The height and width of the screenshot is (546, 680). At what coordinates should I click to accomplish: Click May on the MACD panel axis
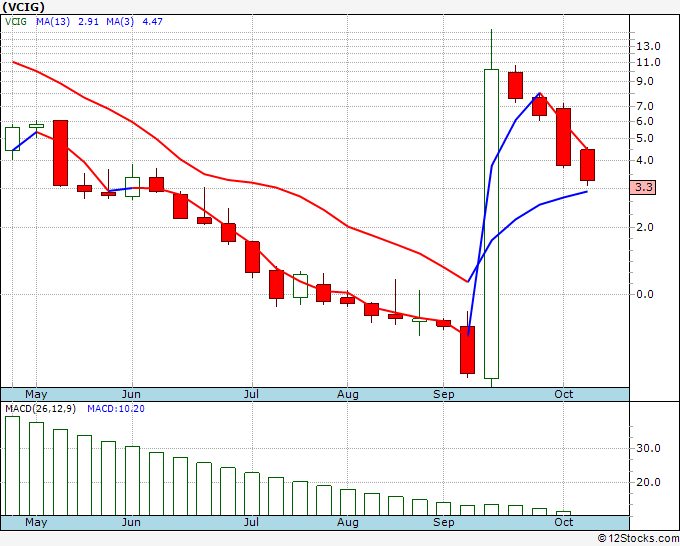pyautogui.click(x=36, y=522)
